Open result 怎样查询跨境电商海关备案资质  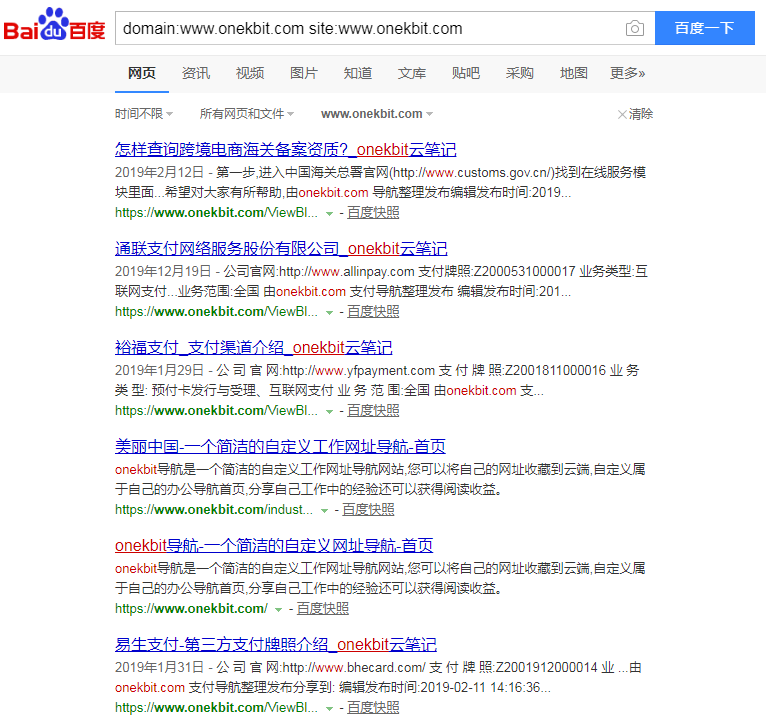coord(285,149)
